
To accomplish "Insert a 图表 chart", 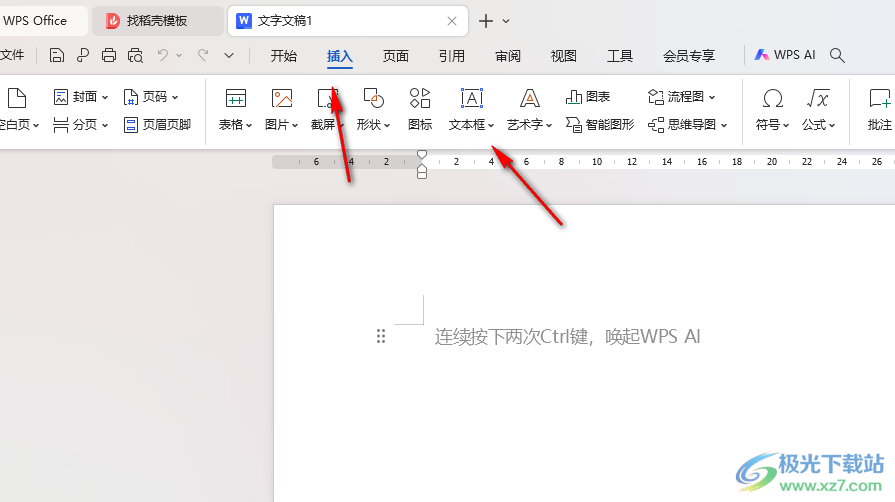I will 588,97.
